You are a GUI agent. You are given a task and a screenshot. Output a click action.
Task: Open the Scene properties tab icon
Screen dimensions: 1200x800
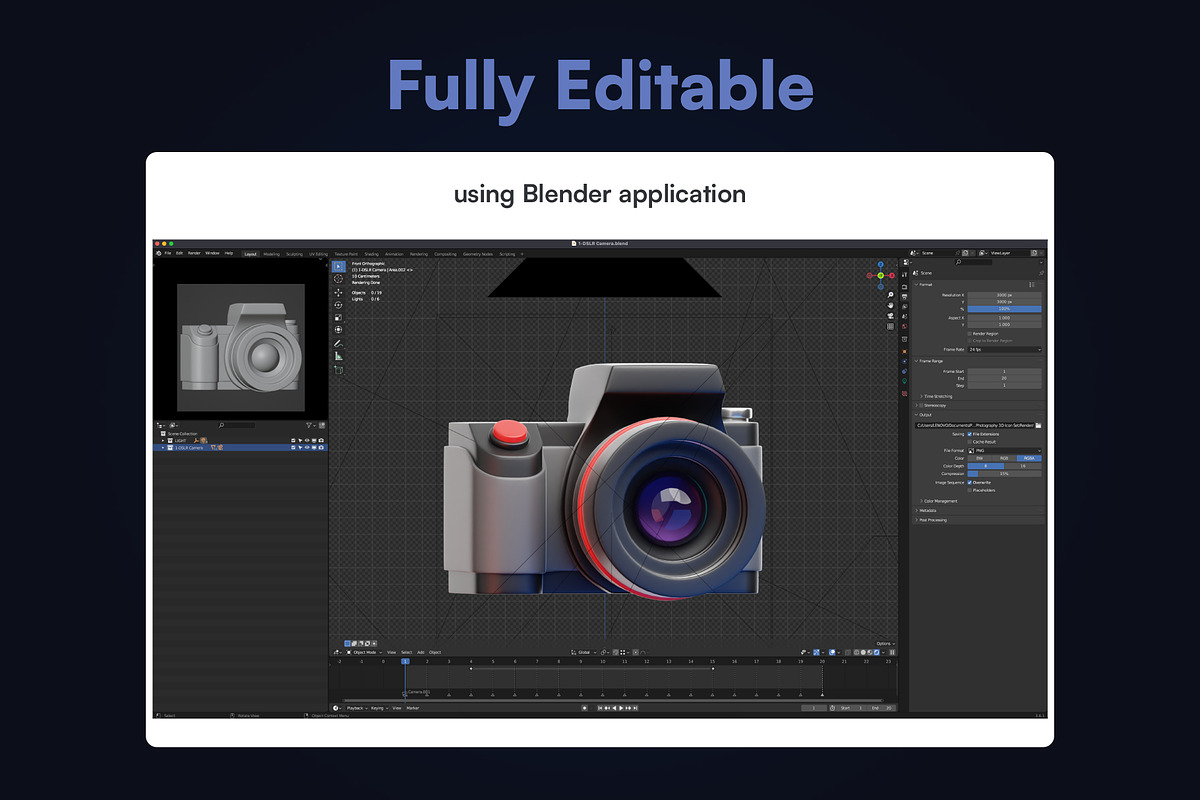click(905, 316)
